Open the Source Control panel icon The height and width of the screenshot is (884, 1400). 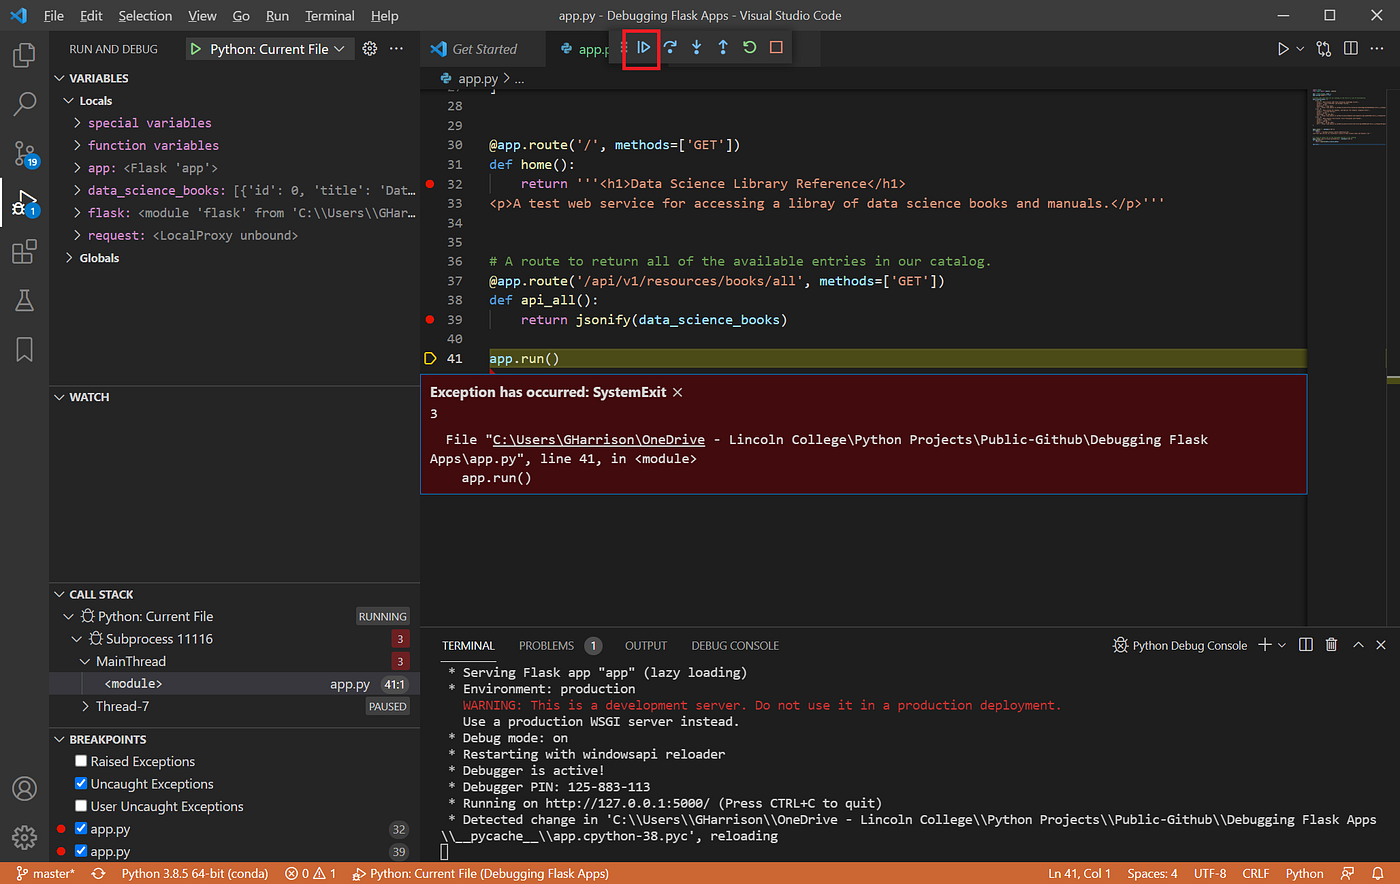click(24, 151)
